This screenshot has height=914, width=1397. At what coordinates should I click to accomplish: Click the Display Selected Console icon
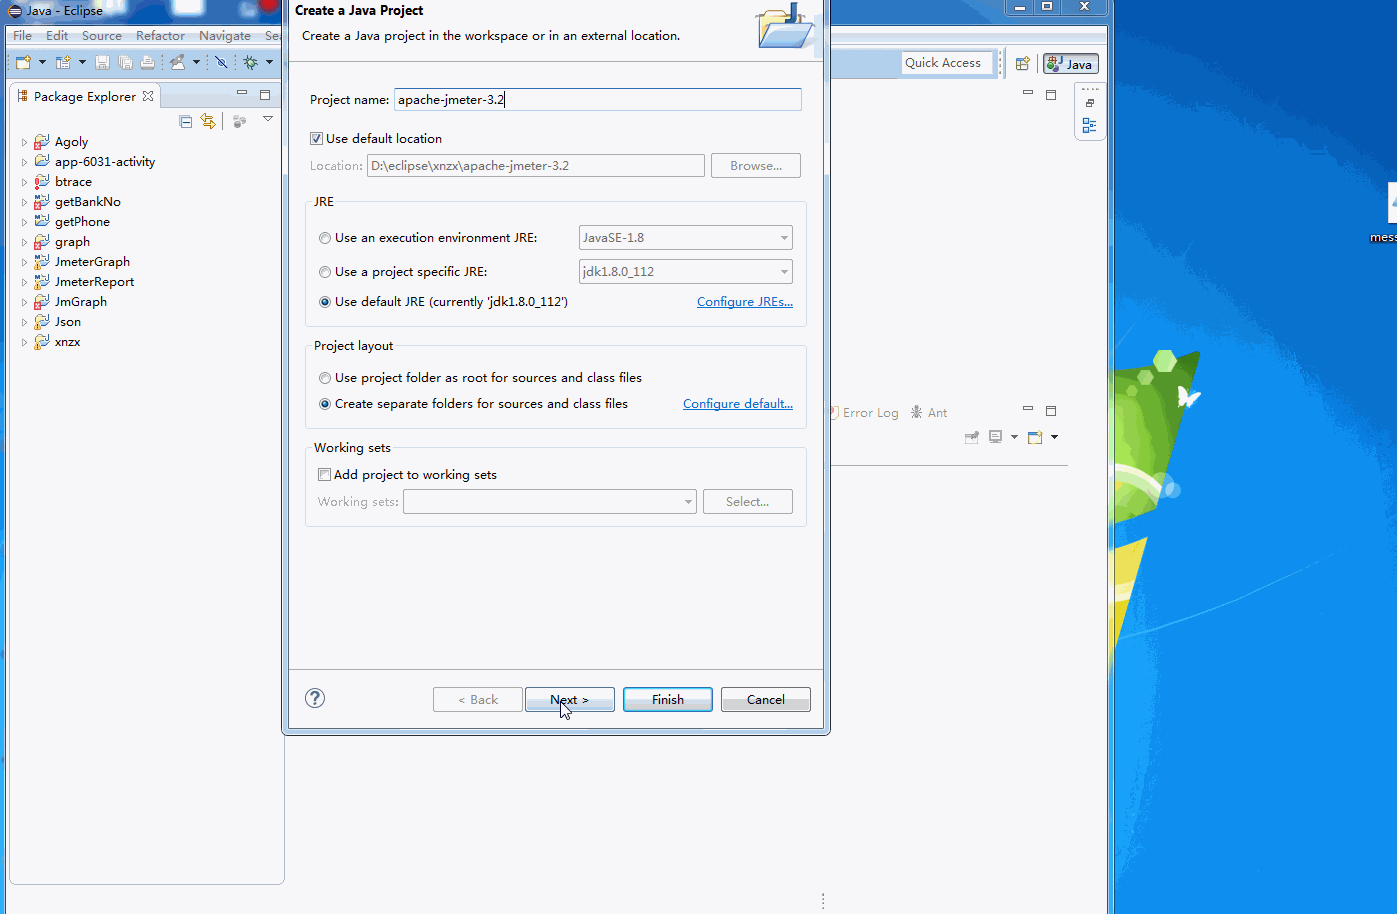click(x=995, y=437)
